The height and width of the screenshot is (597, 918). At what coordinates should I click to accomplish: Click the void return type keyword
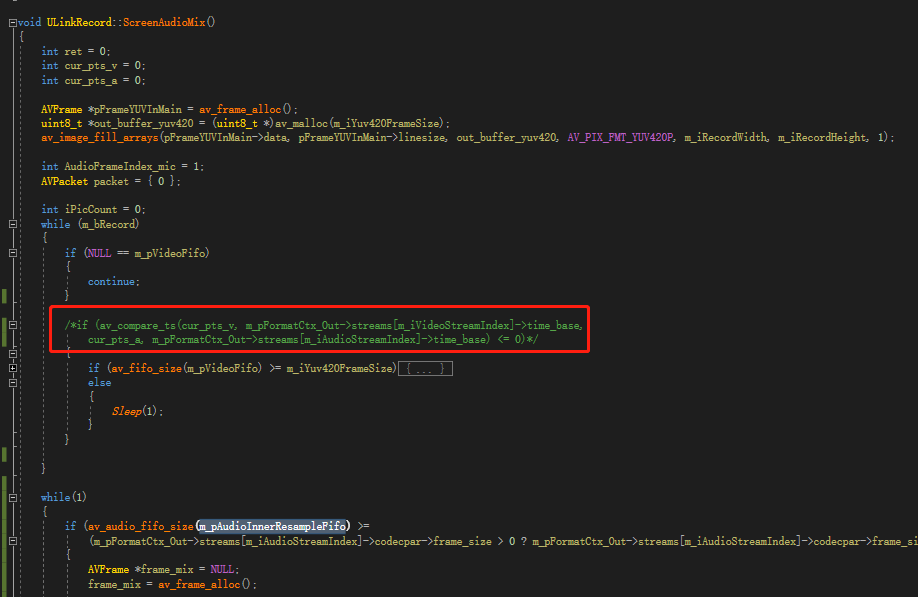tap(29, 22)
